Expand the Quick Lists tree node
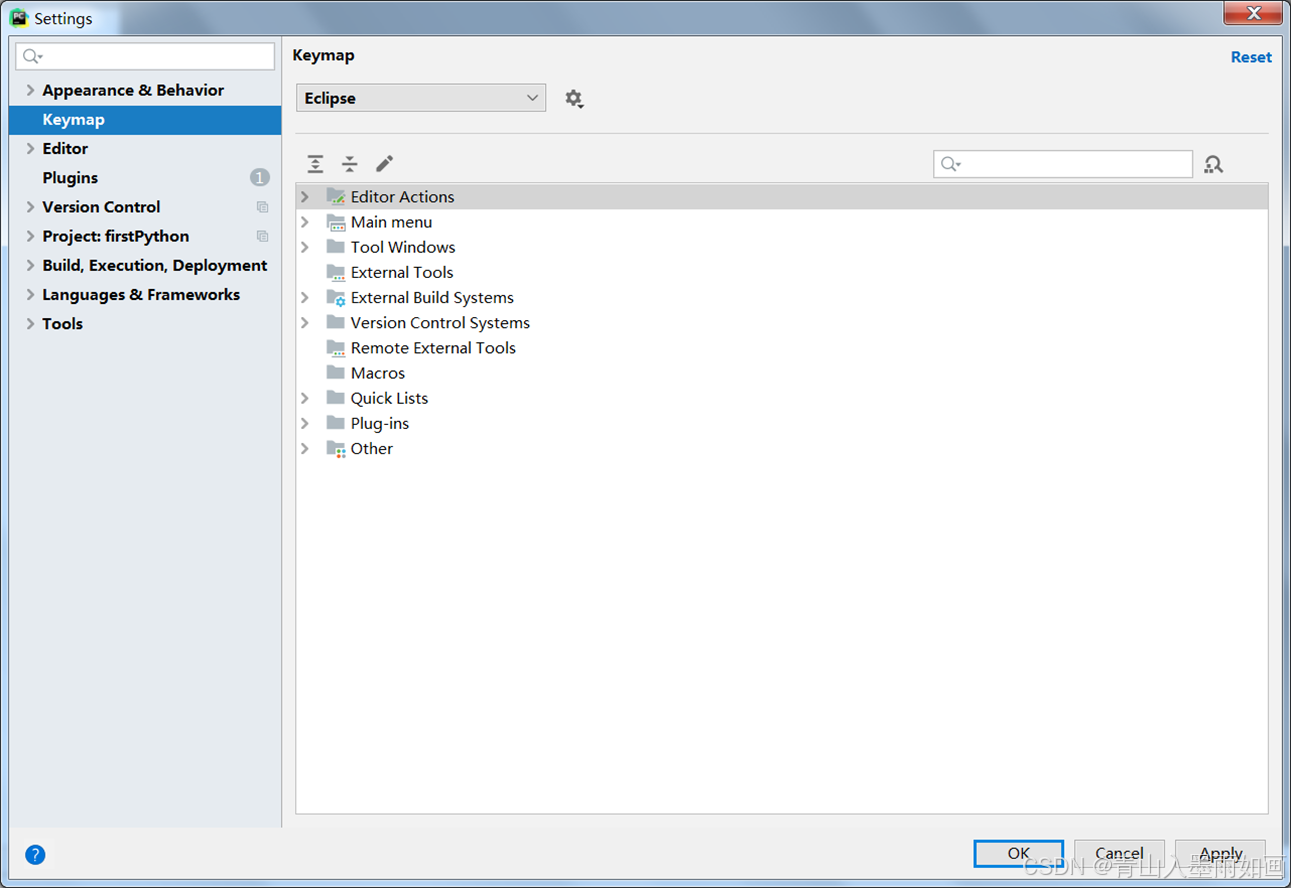Screen dimensions: 1291x888 point(305,398)
